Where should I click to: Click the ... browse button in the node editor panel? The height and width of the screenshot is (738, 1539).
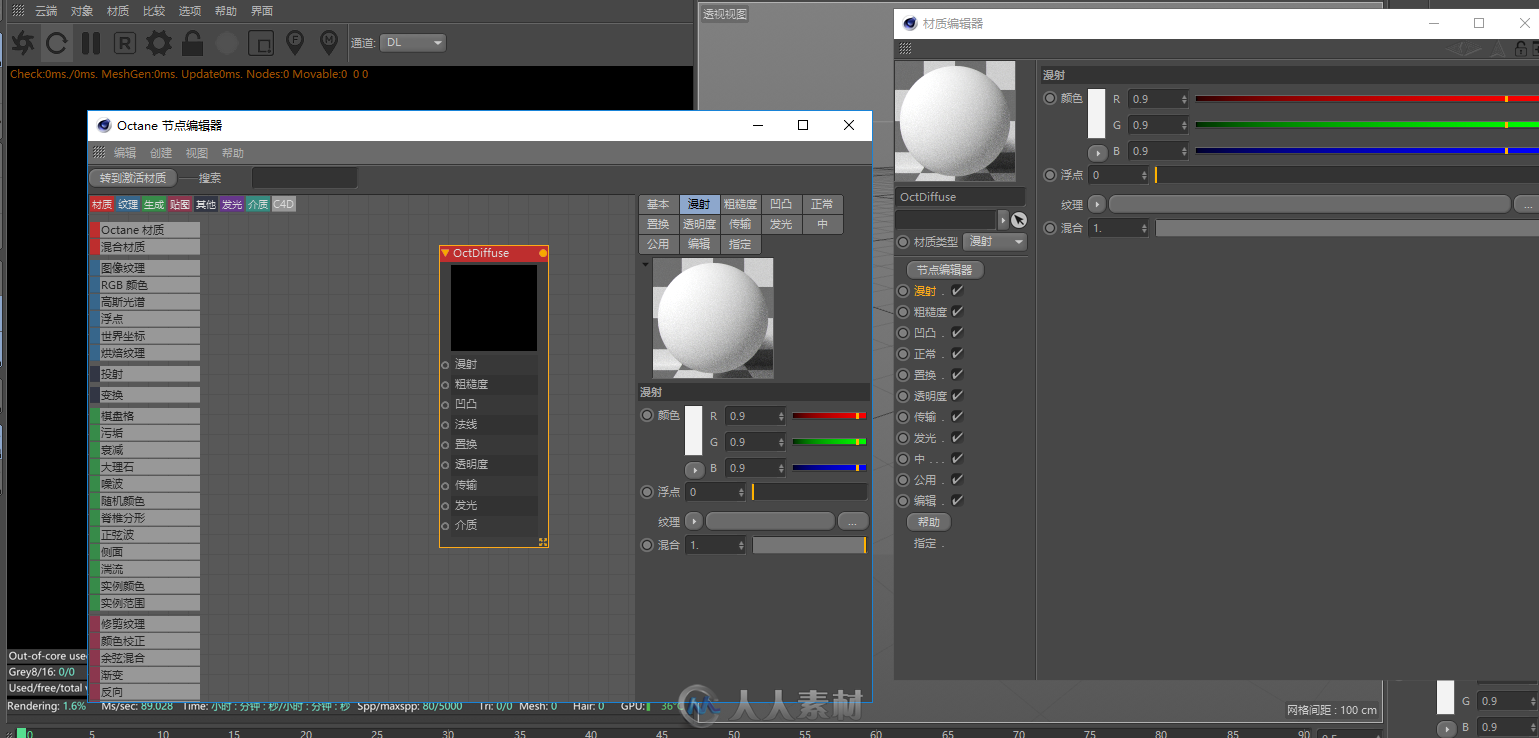pyautogui.click(x=852, y=521)
